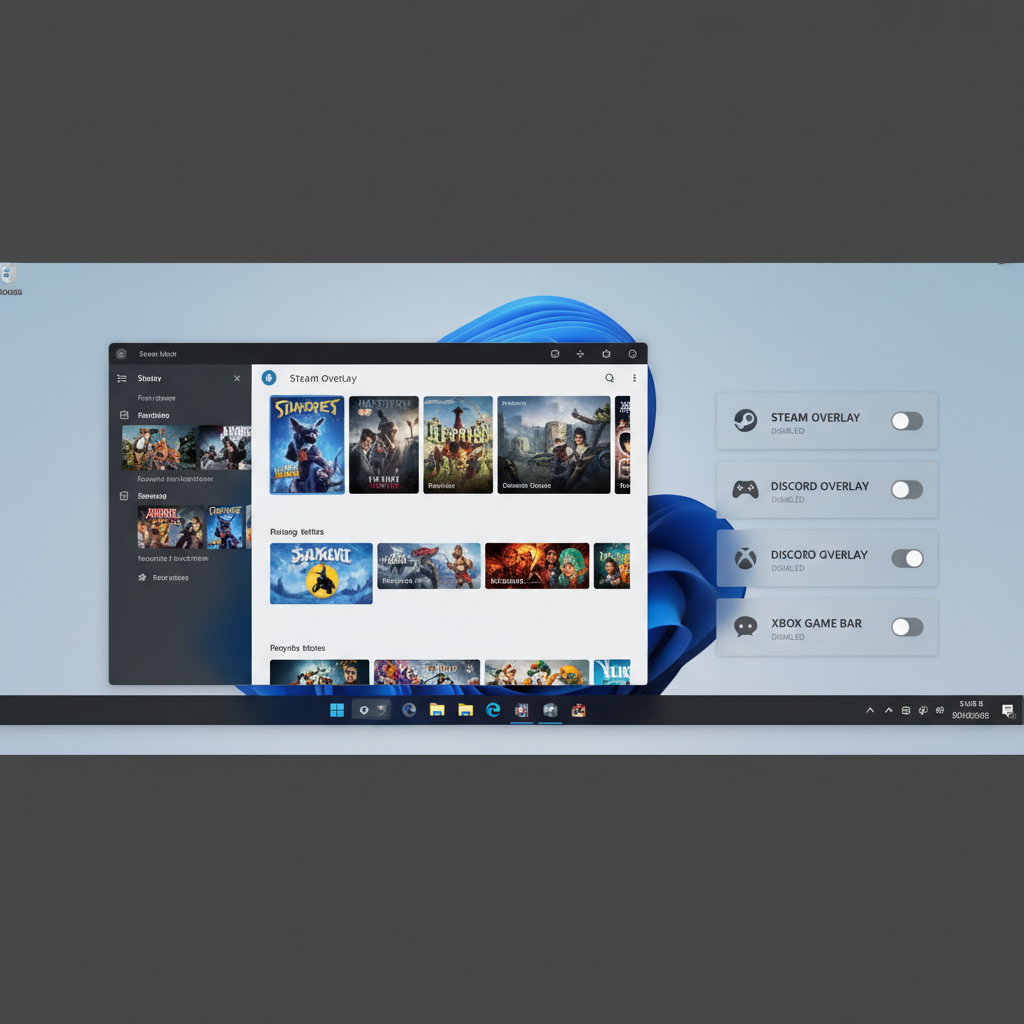Open the wide castle game cover
Screen dimensions: 1024x1024
[554, 445]
